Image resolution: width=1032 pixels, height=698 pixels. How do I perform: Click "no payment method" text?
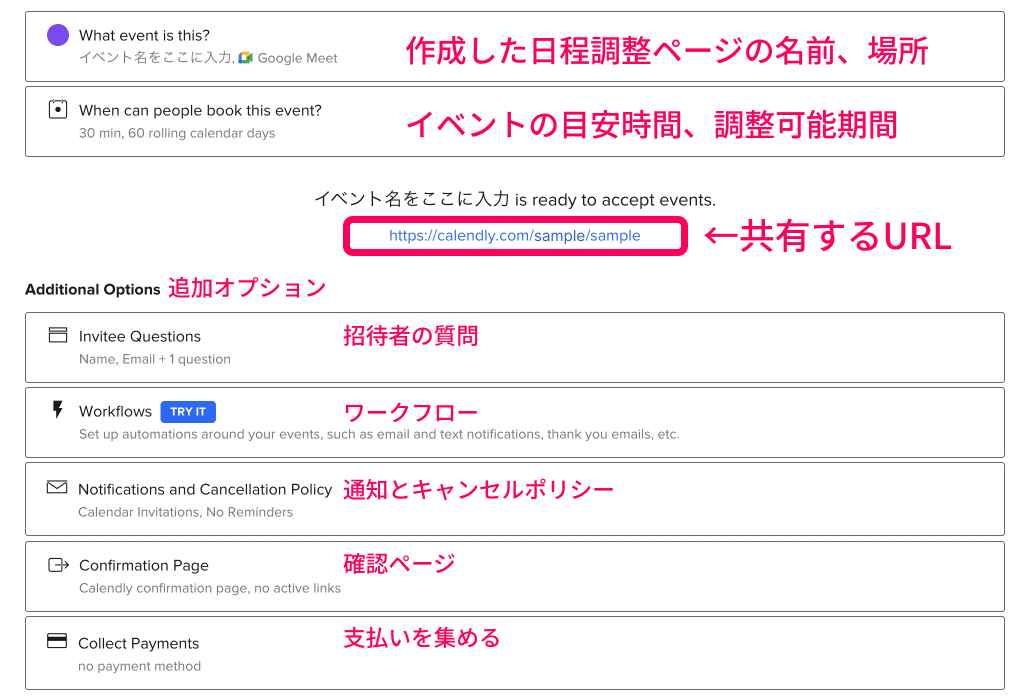[x=140, y=666]
